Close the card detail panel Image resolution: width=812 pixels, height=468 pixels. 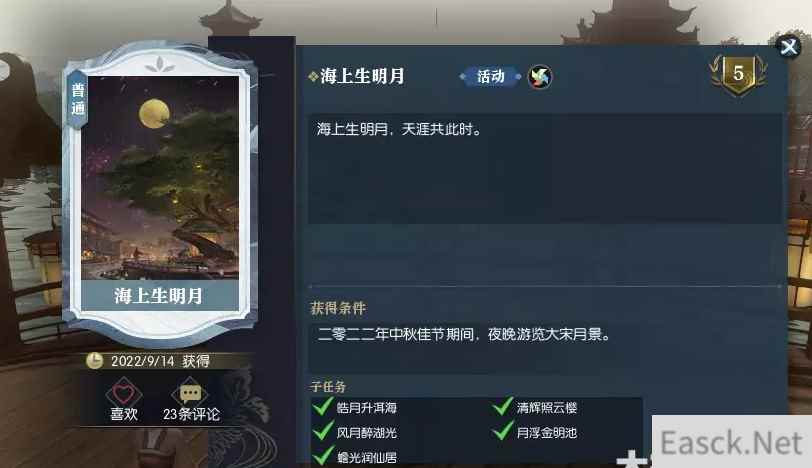(789, 47)
